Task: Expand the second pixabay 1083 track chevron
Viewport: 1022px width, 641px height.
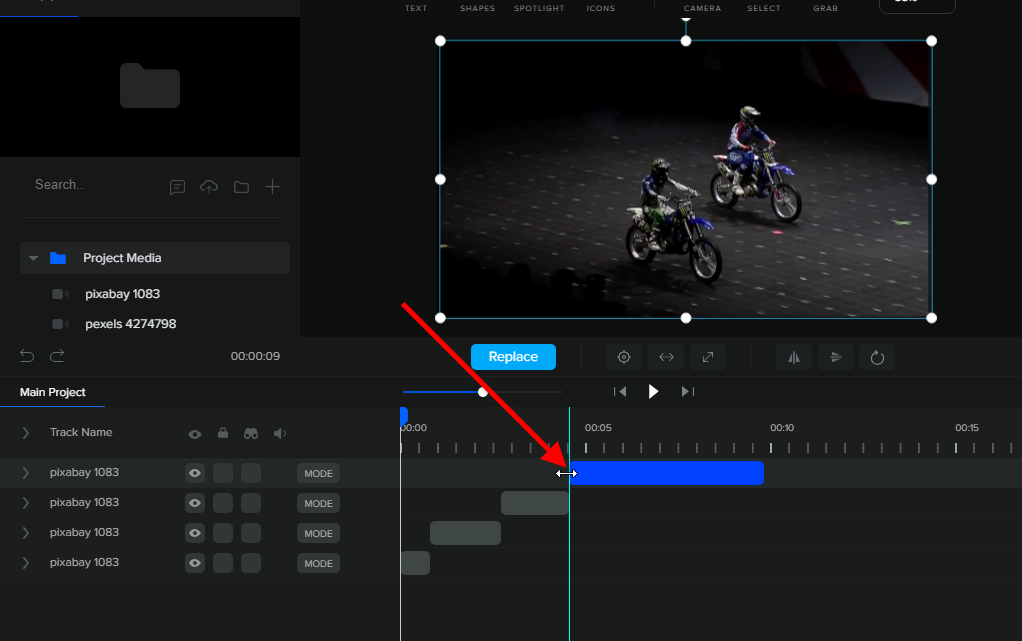Action: (25, 503)
